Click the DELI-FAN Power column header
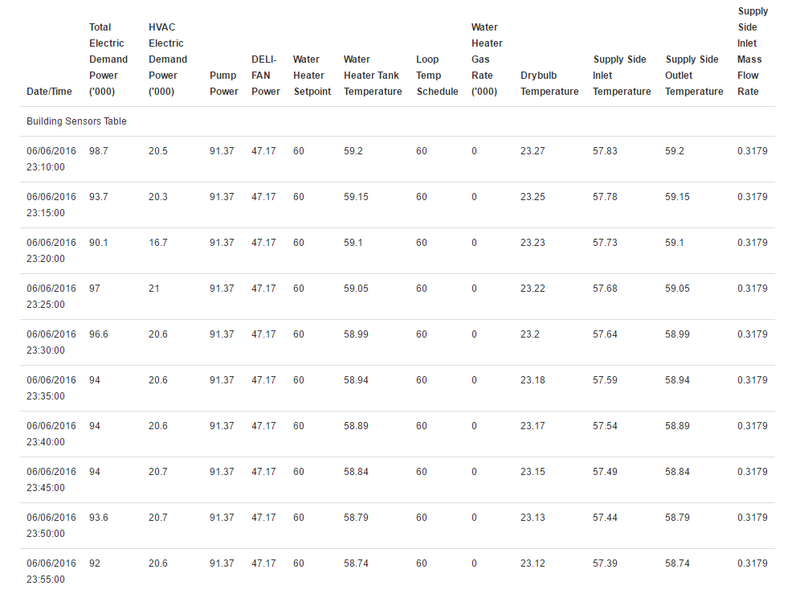This screenshot has height=594, width=800. click(x=266, y=75)
